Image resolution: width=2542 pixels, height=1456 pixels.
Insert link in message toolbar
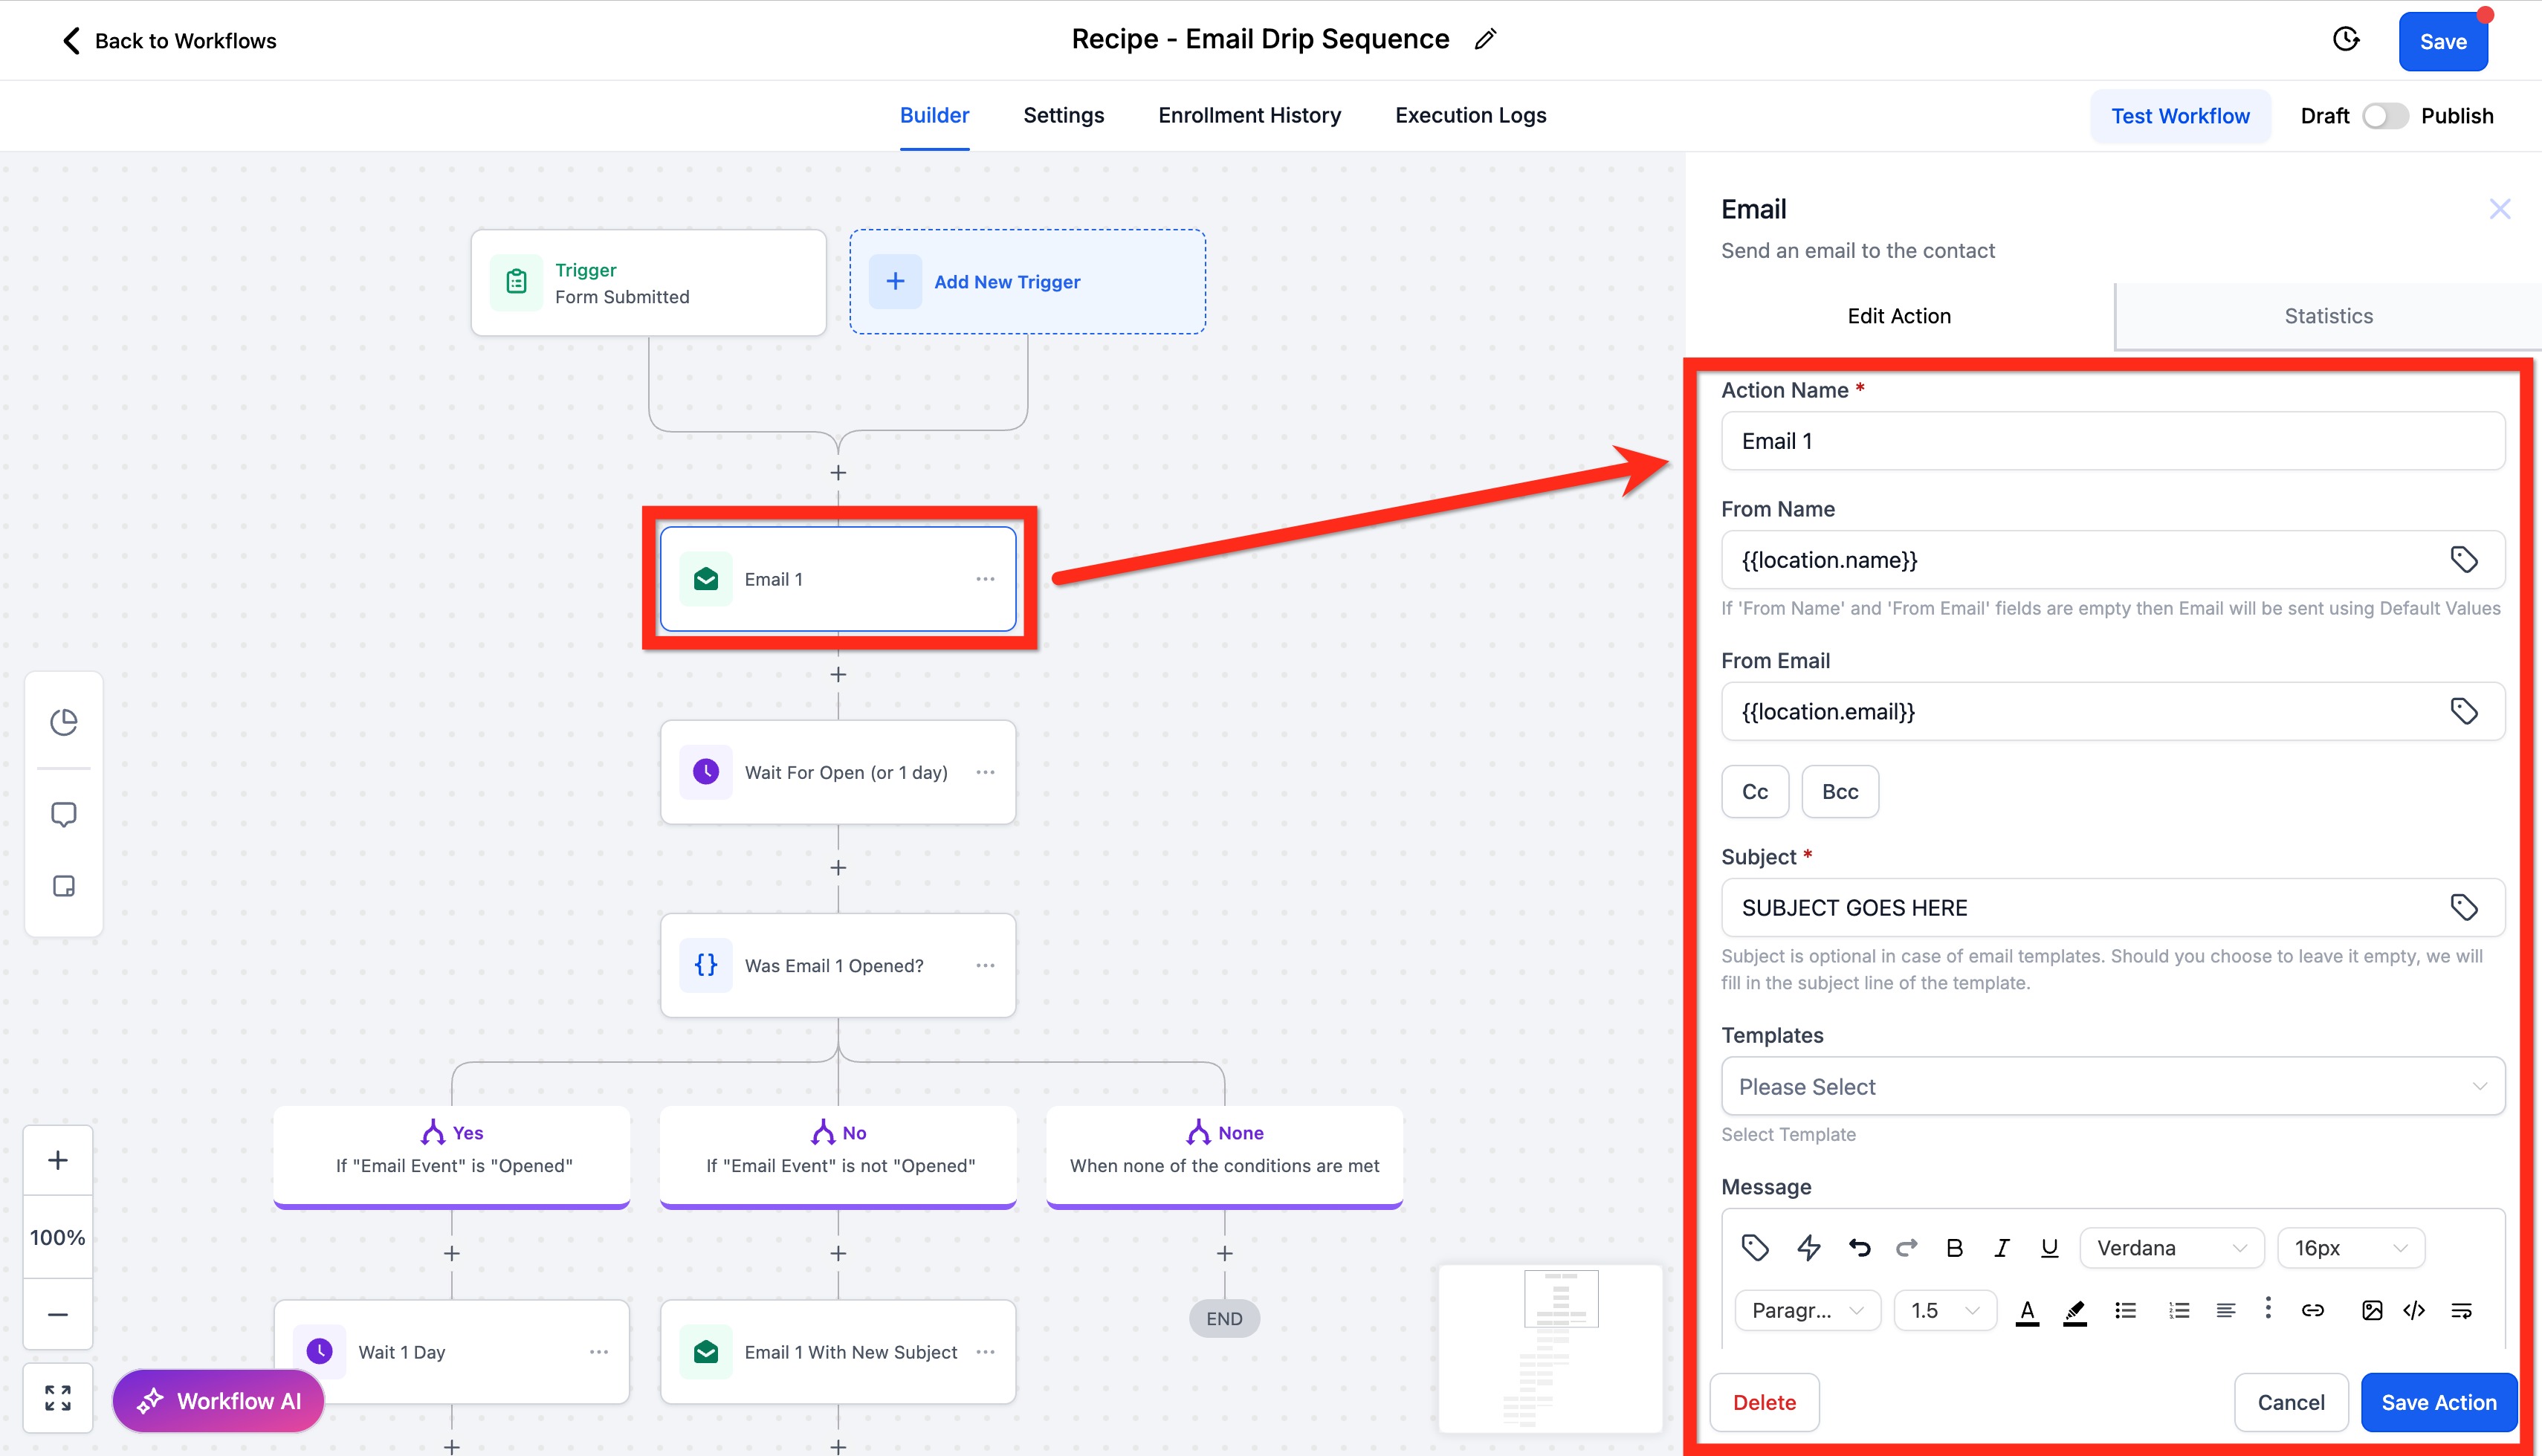pos(2312,1310)
